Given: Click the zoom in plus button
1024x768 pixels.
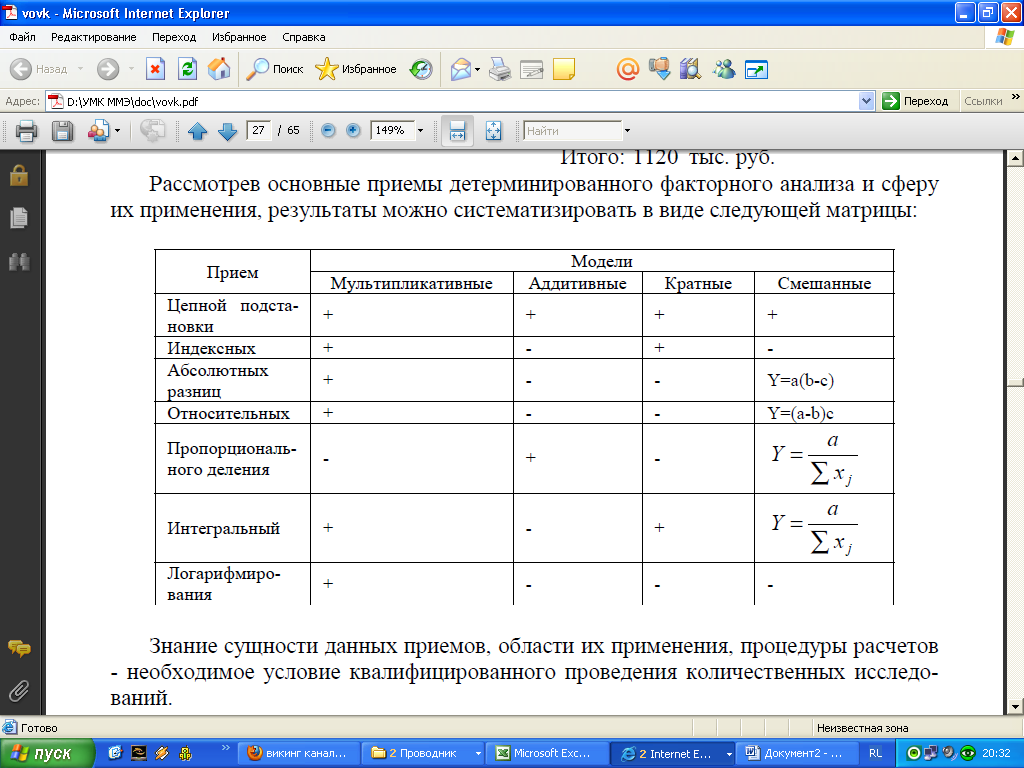Looking at the screenshot, I should (x=352, y=130).
